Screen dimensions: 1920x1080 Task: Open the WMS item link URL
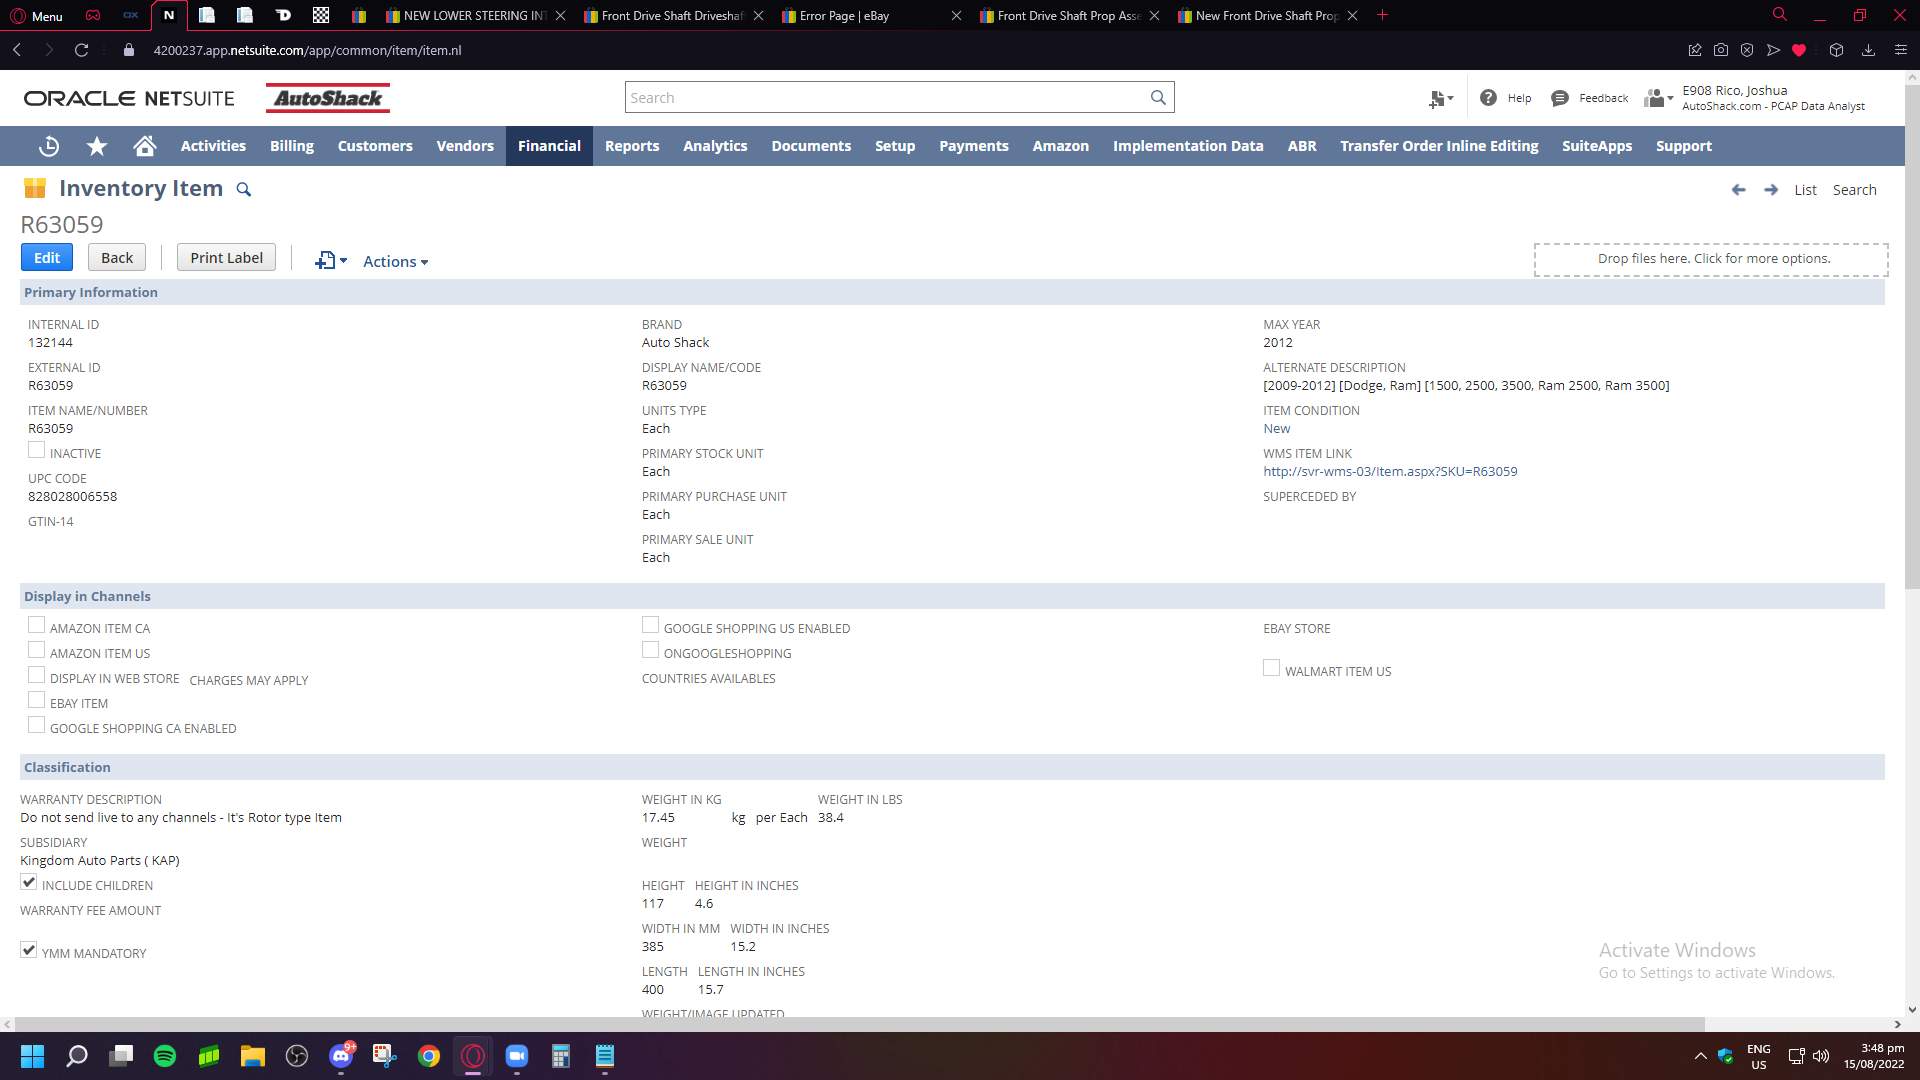[1390, 472]
